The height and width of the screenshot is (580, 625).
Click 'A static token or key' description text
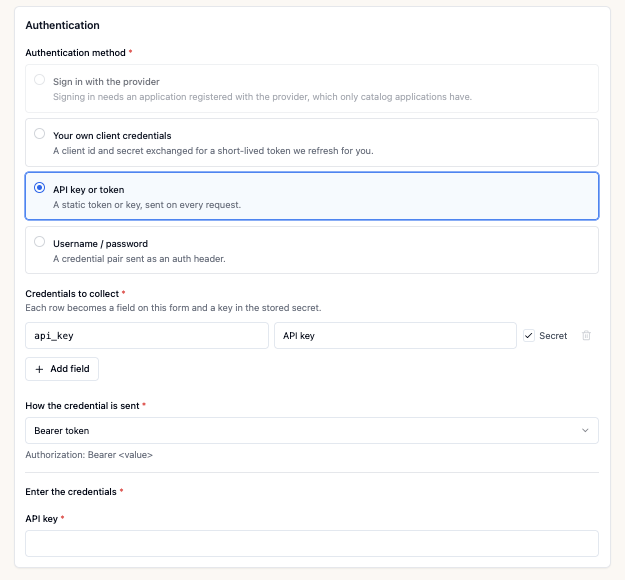point(147,205)
